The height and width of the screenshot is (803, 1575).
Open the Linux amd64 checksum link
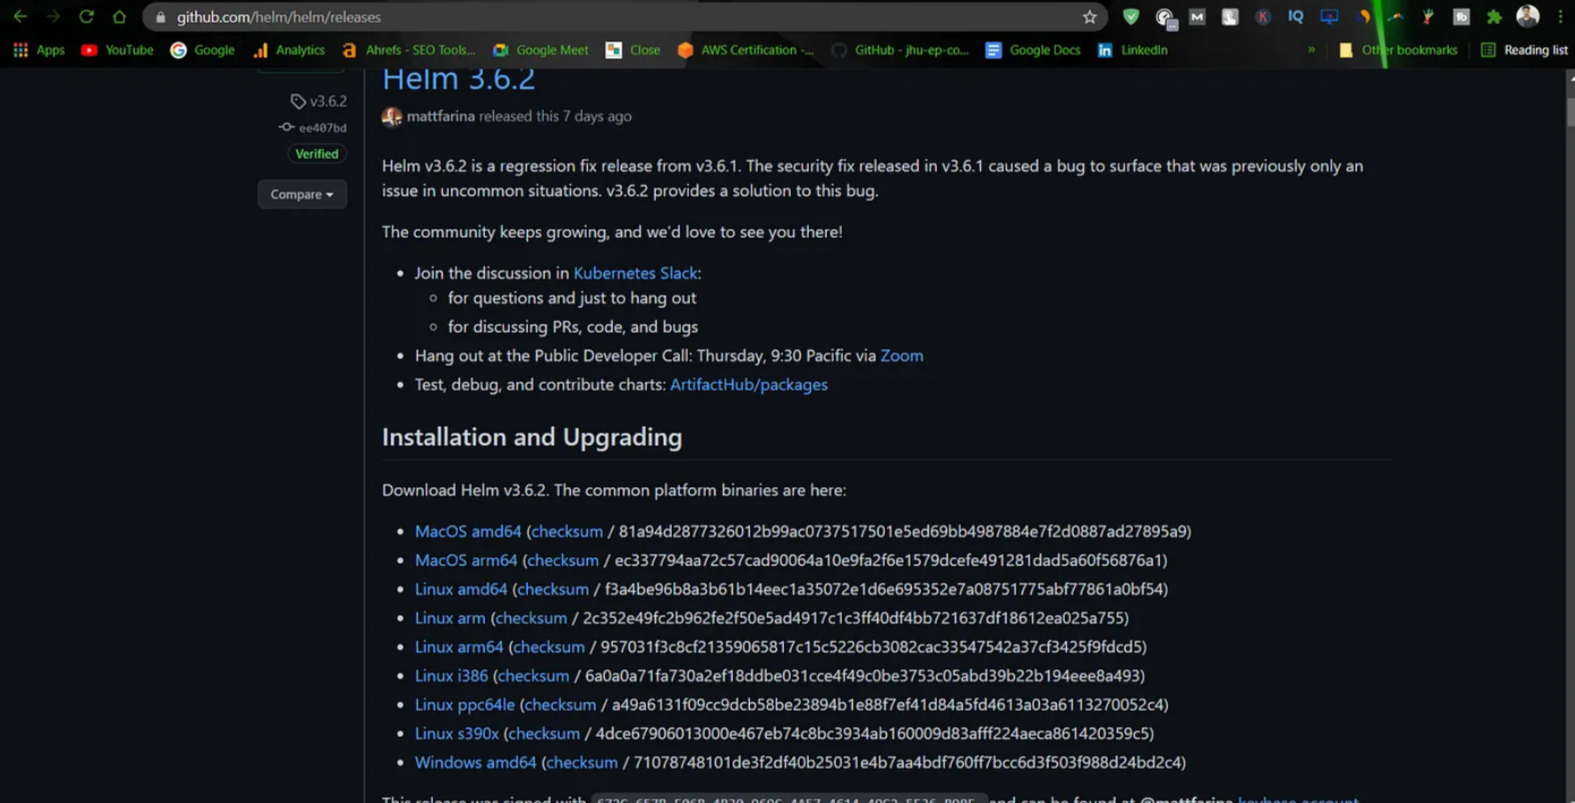pos(553,589)
